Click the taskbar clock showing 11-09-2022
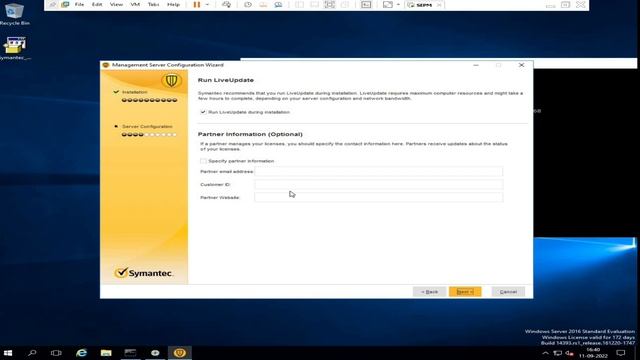 (x=593, y=353)
